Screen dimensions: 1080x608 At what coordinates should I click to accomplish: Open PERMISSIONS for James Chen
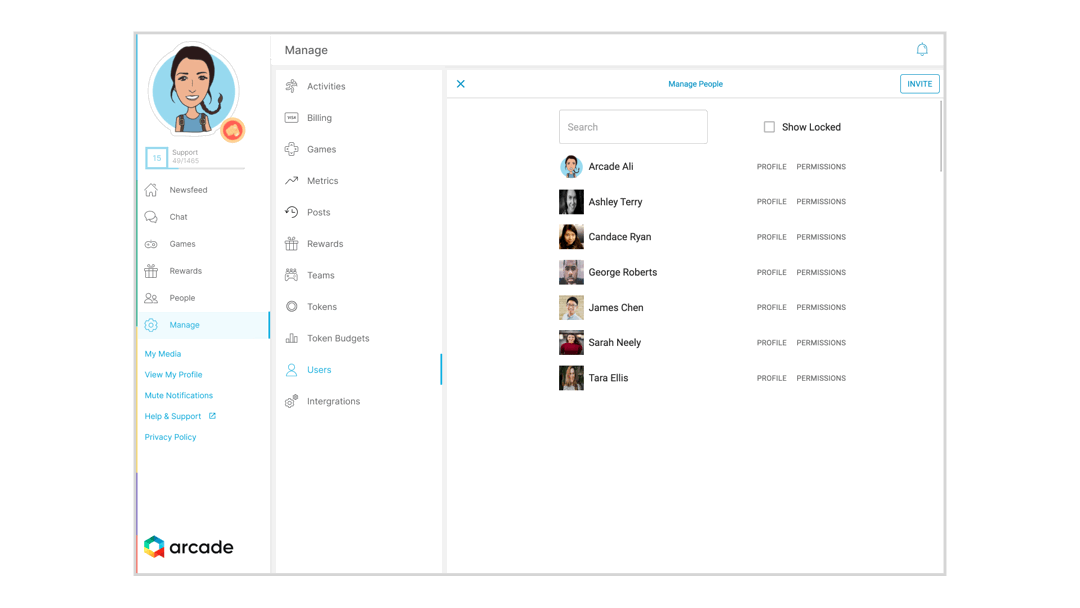821,308
